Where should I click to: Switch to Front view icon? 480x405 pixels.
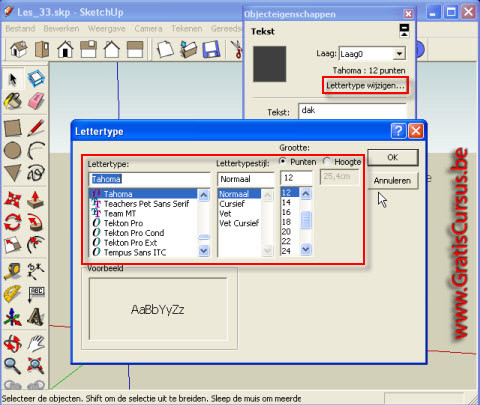point(65,49)
